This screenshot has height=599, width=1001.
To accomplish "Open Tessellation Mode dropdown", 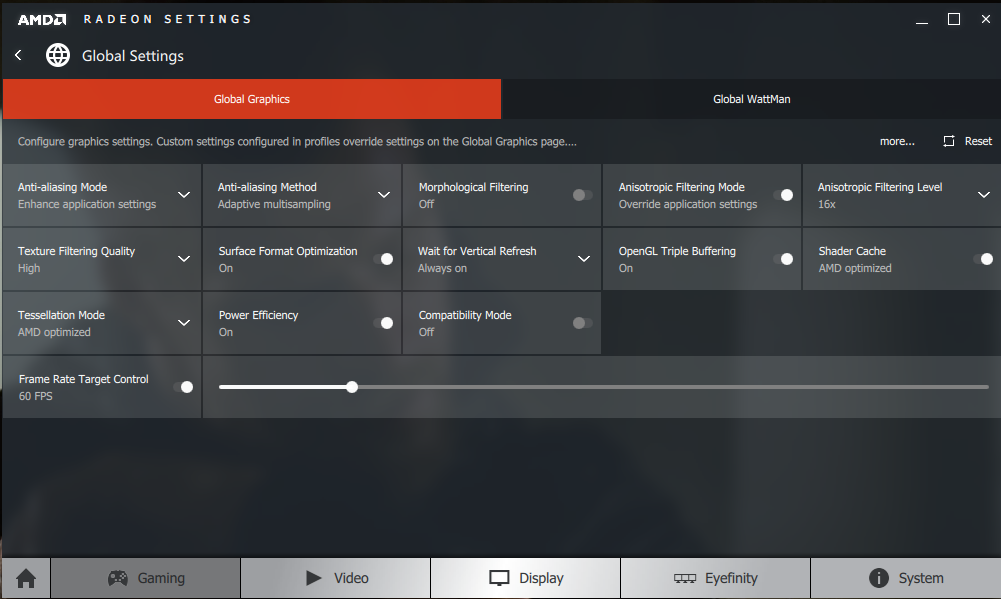I will click(x=184, y=323).
